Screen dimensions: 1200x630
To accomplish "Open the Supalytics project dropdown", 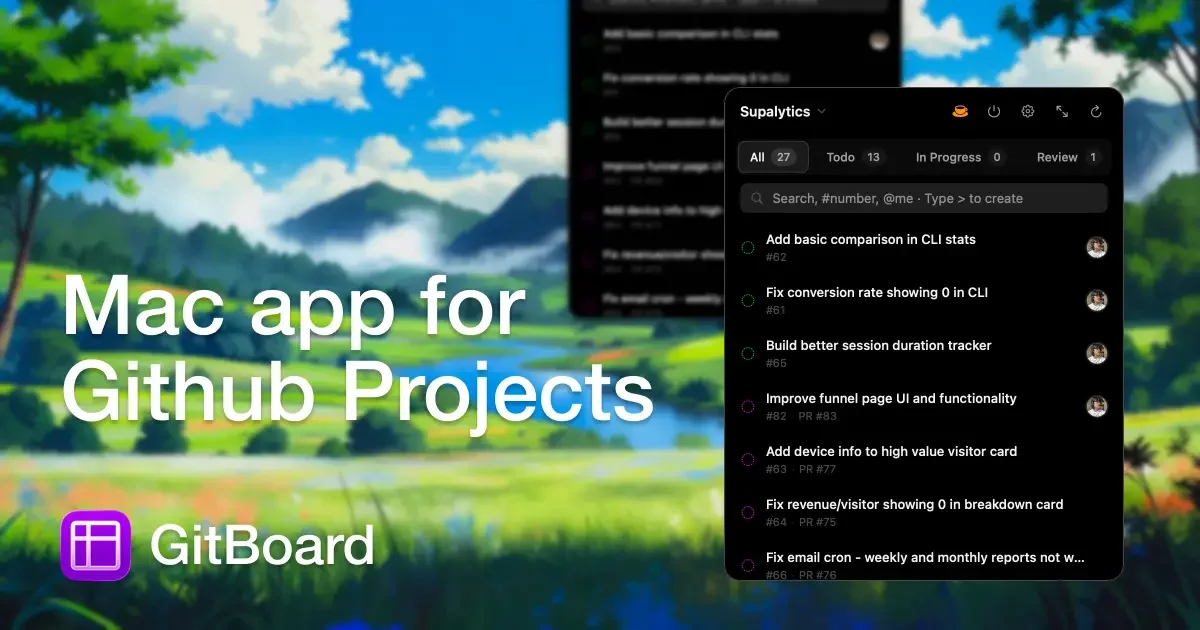I will click(x=783, y=112).
